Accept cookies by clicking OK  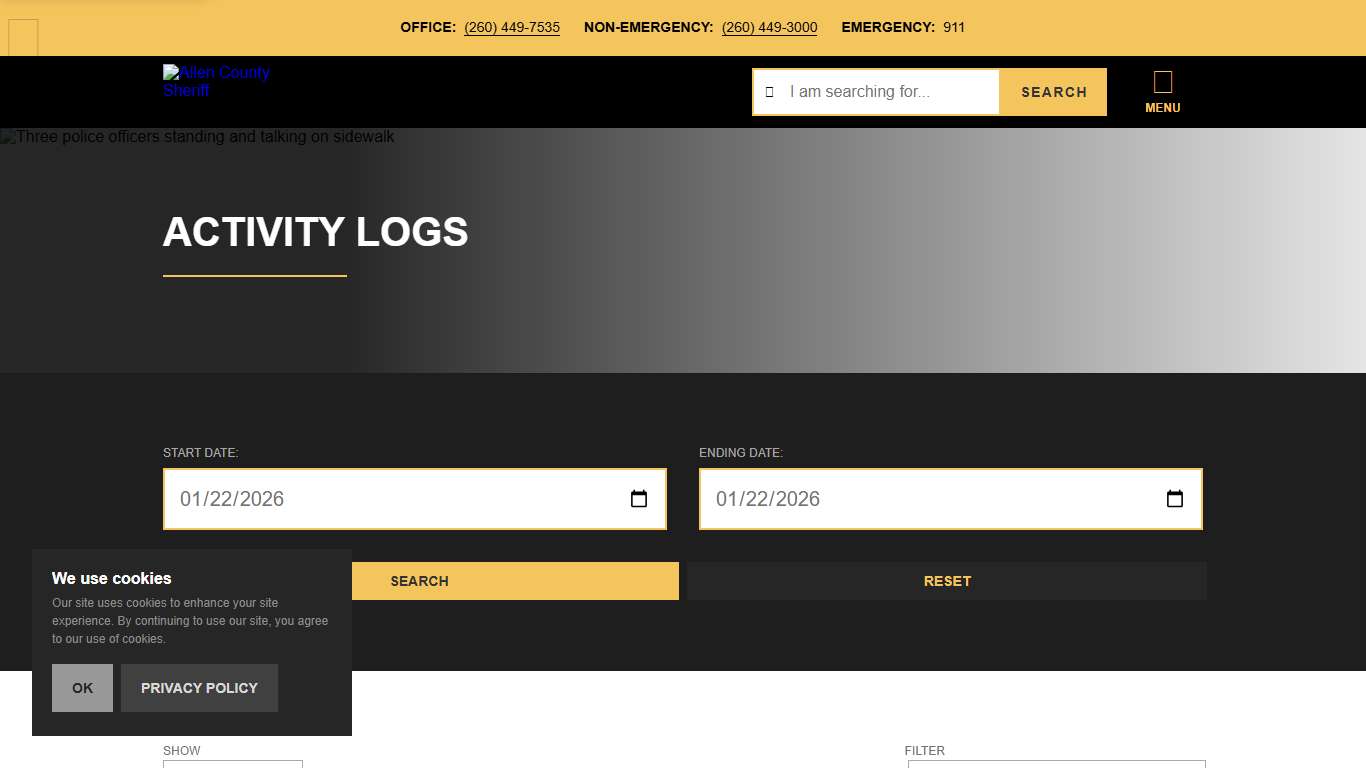pos(82,687)
